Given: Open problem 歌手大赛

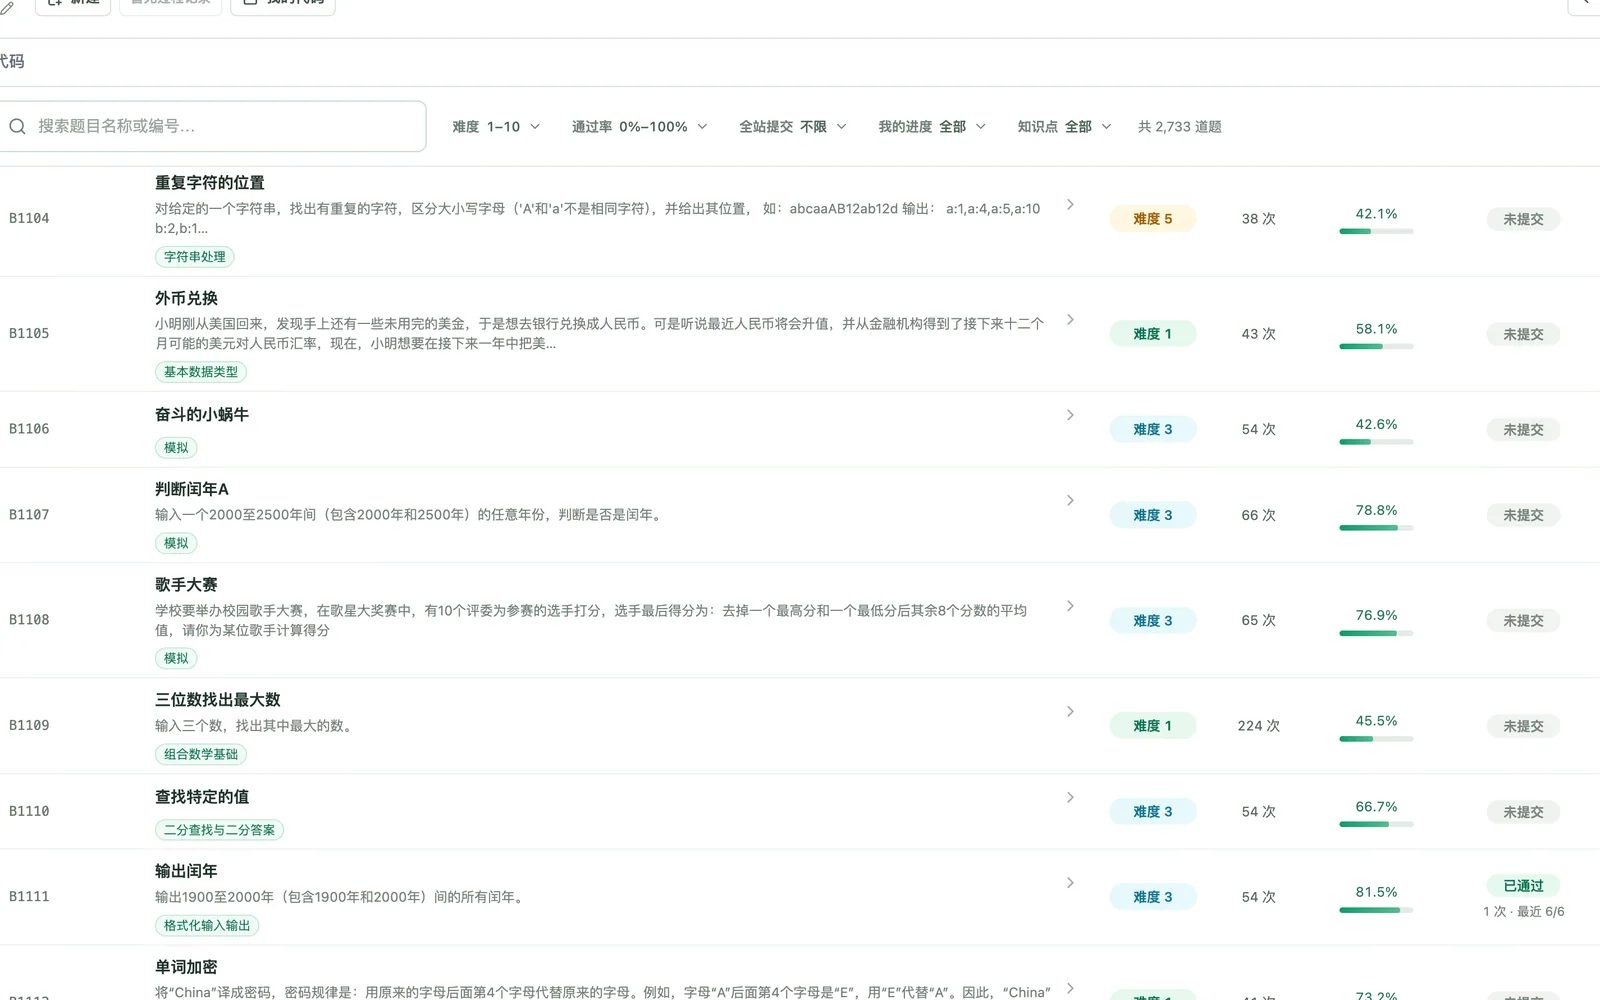Looking at the screenshot, I should click(186, 585).
